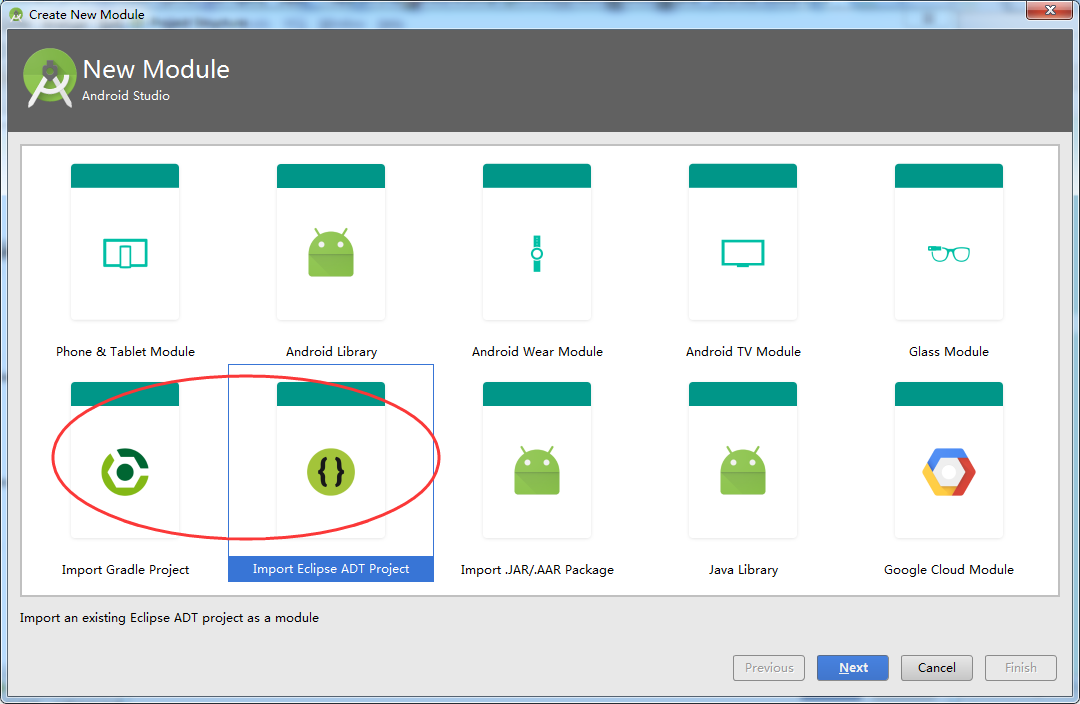Click the Next button

coord(853,667)
